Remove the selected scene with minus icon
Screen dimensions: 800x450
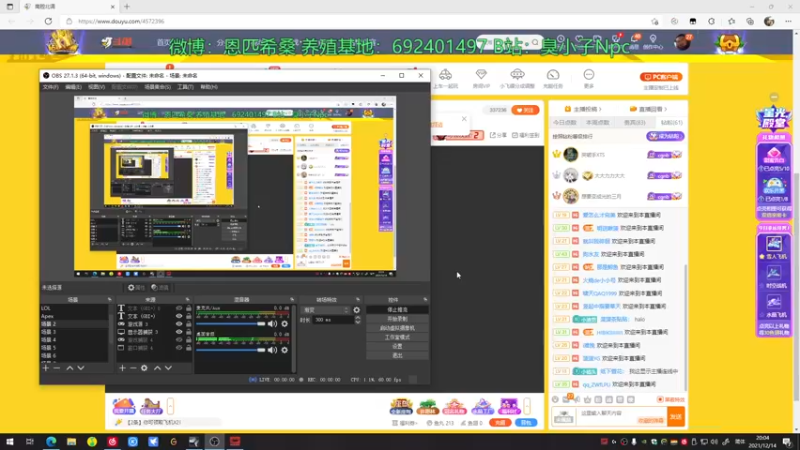57,368
